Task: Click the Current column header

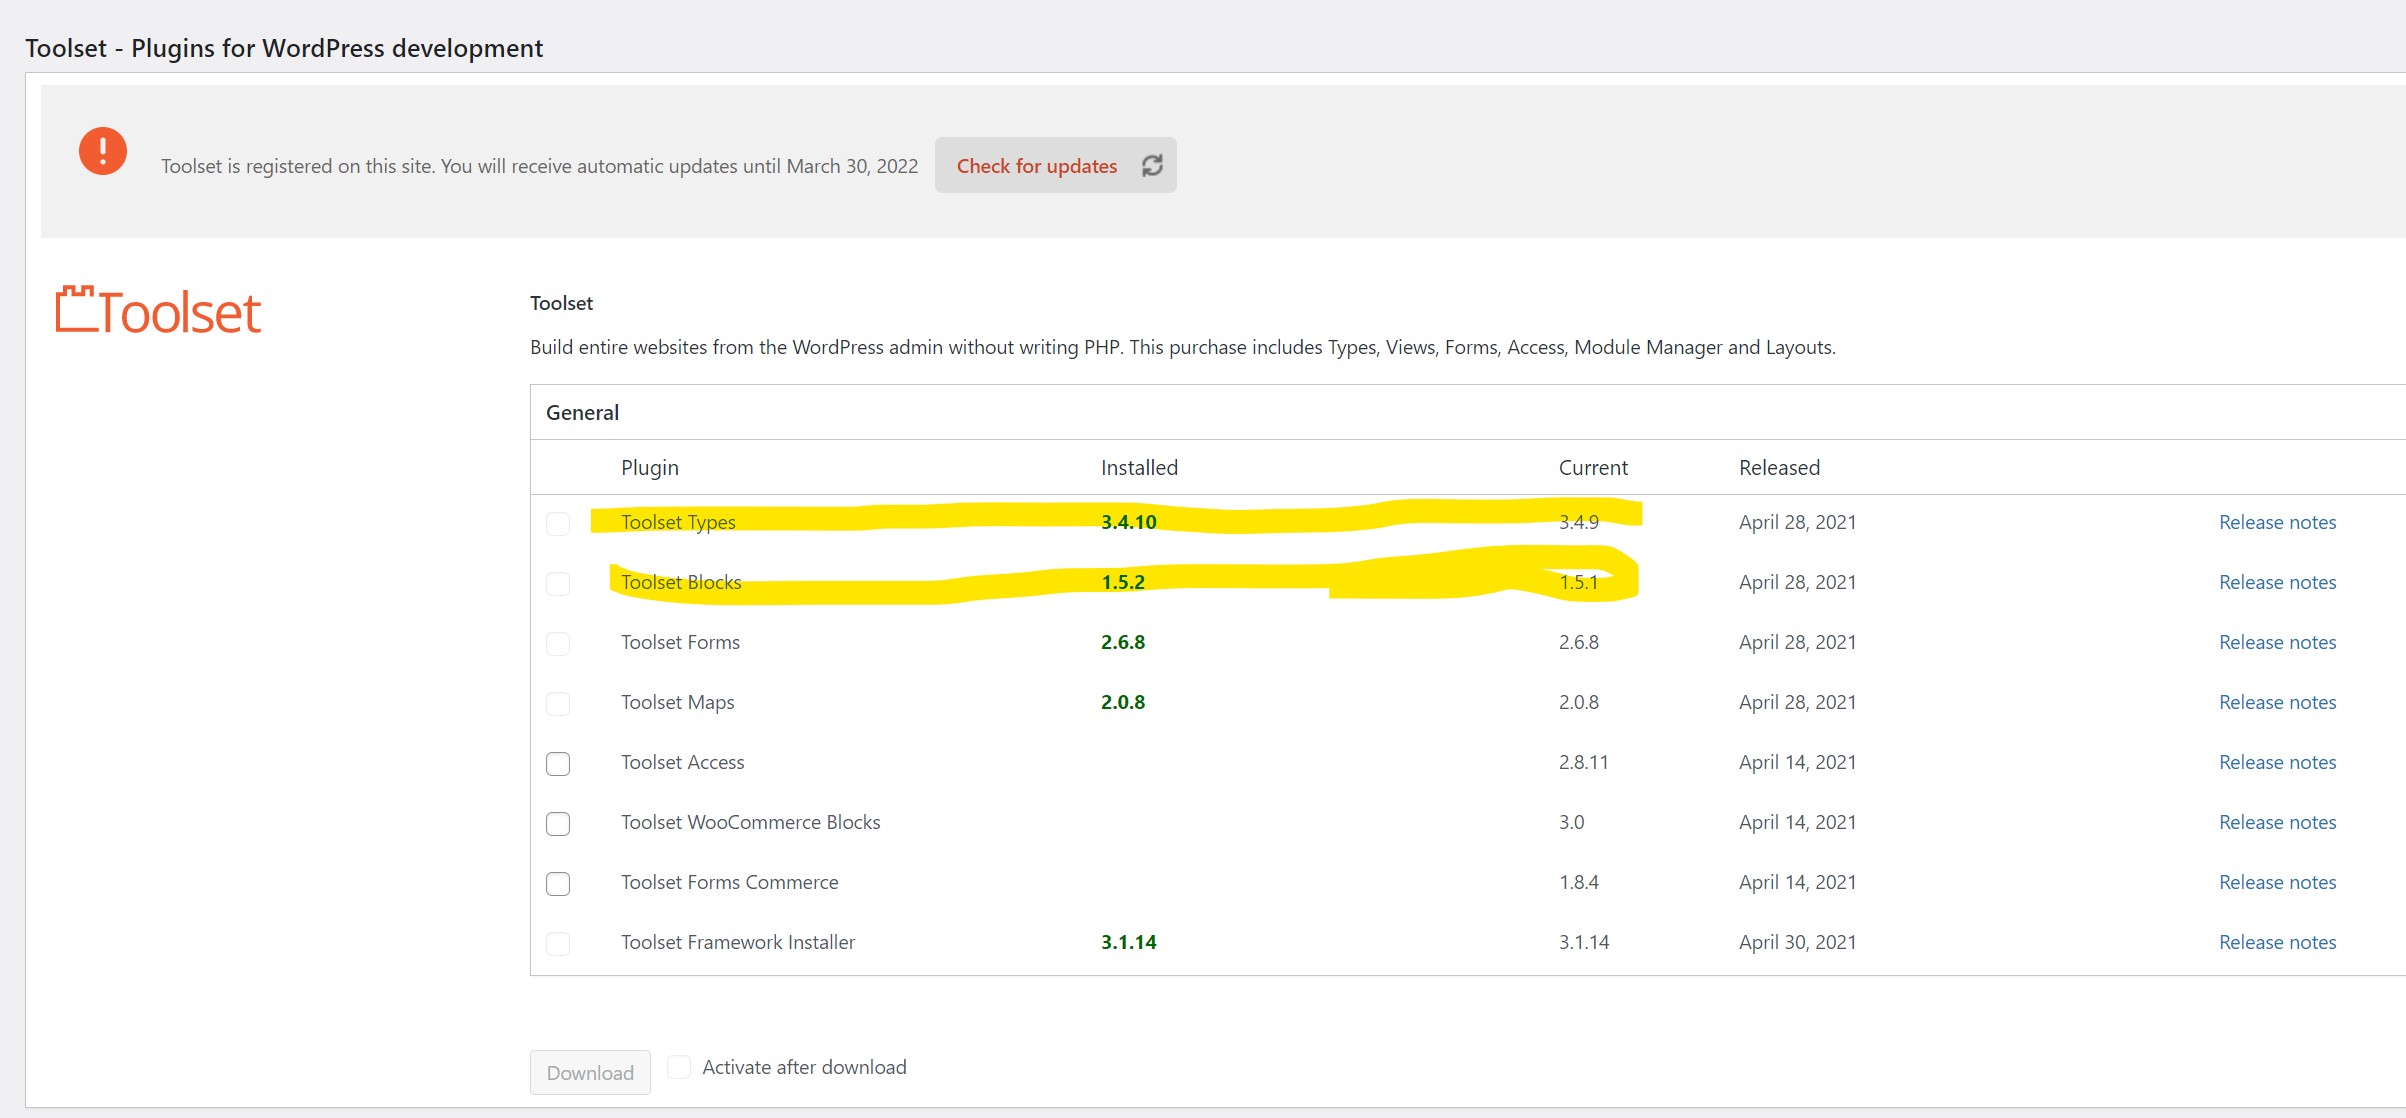Action: pyautogui.click(x=1593, y=467)
